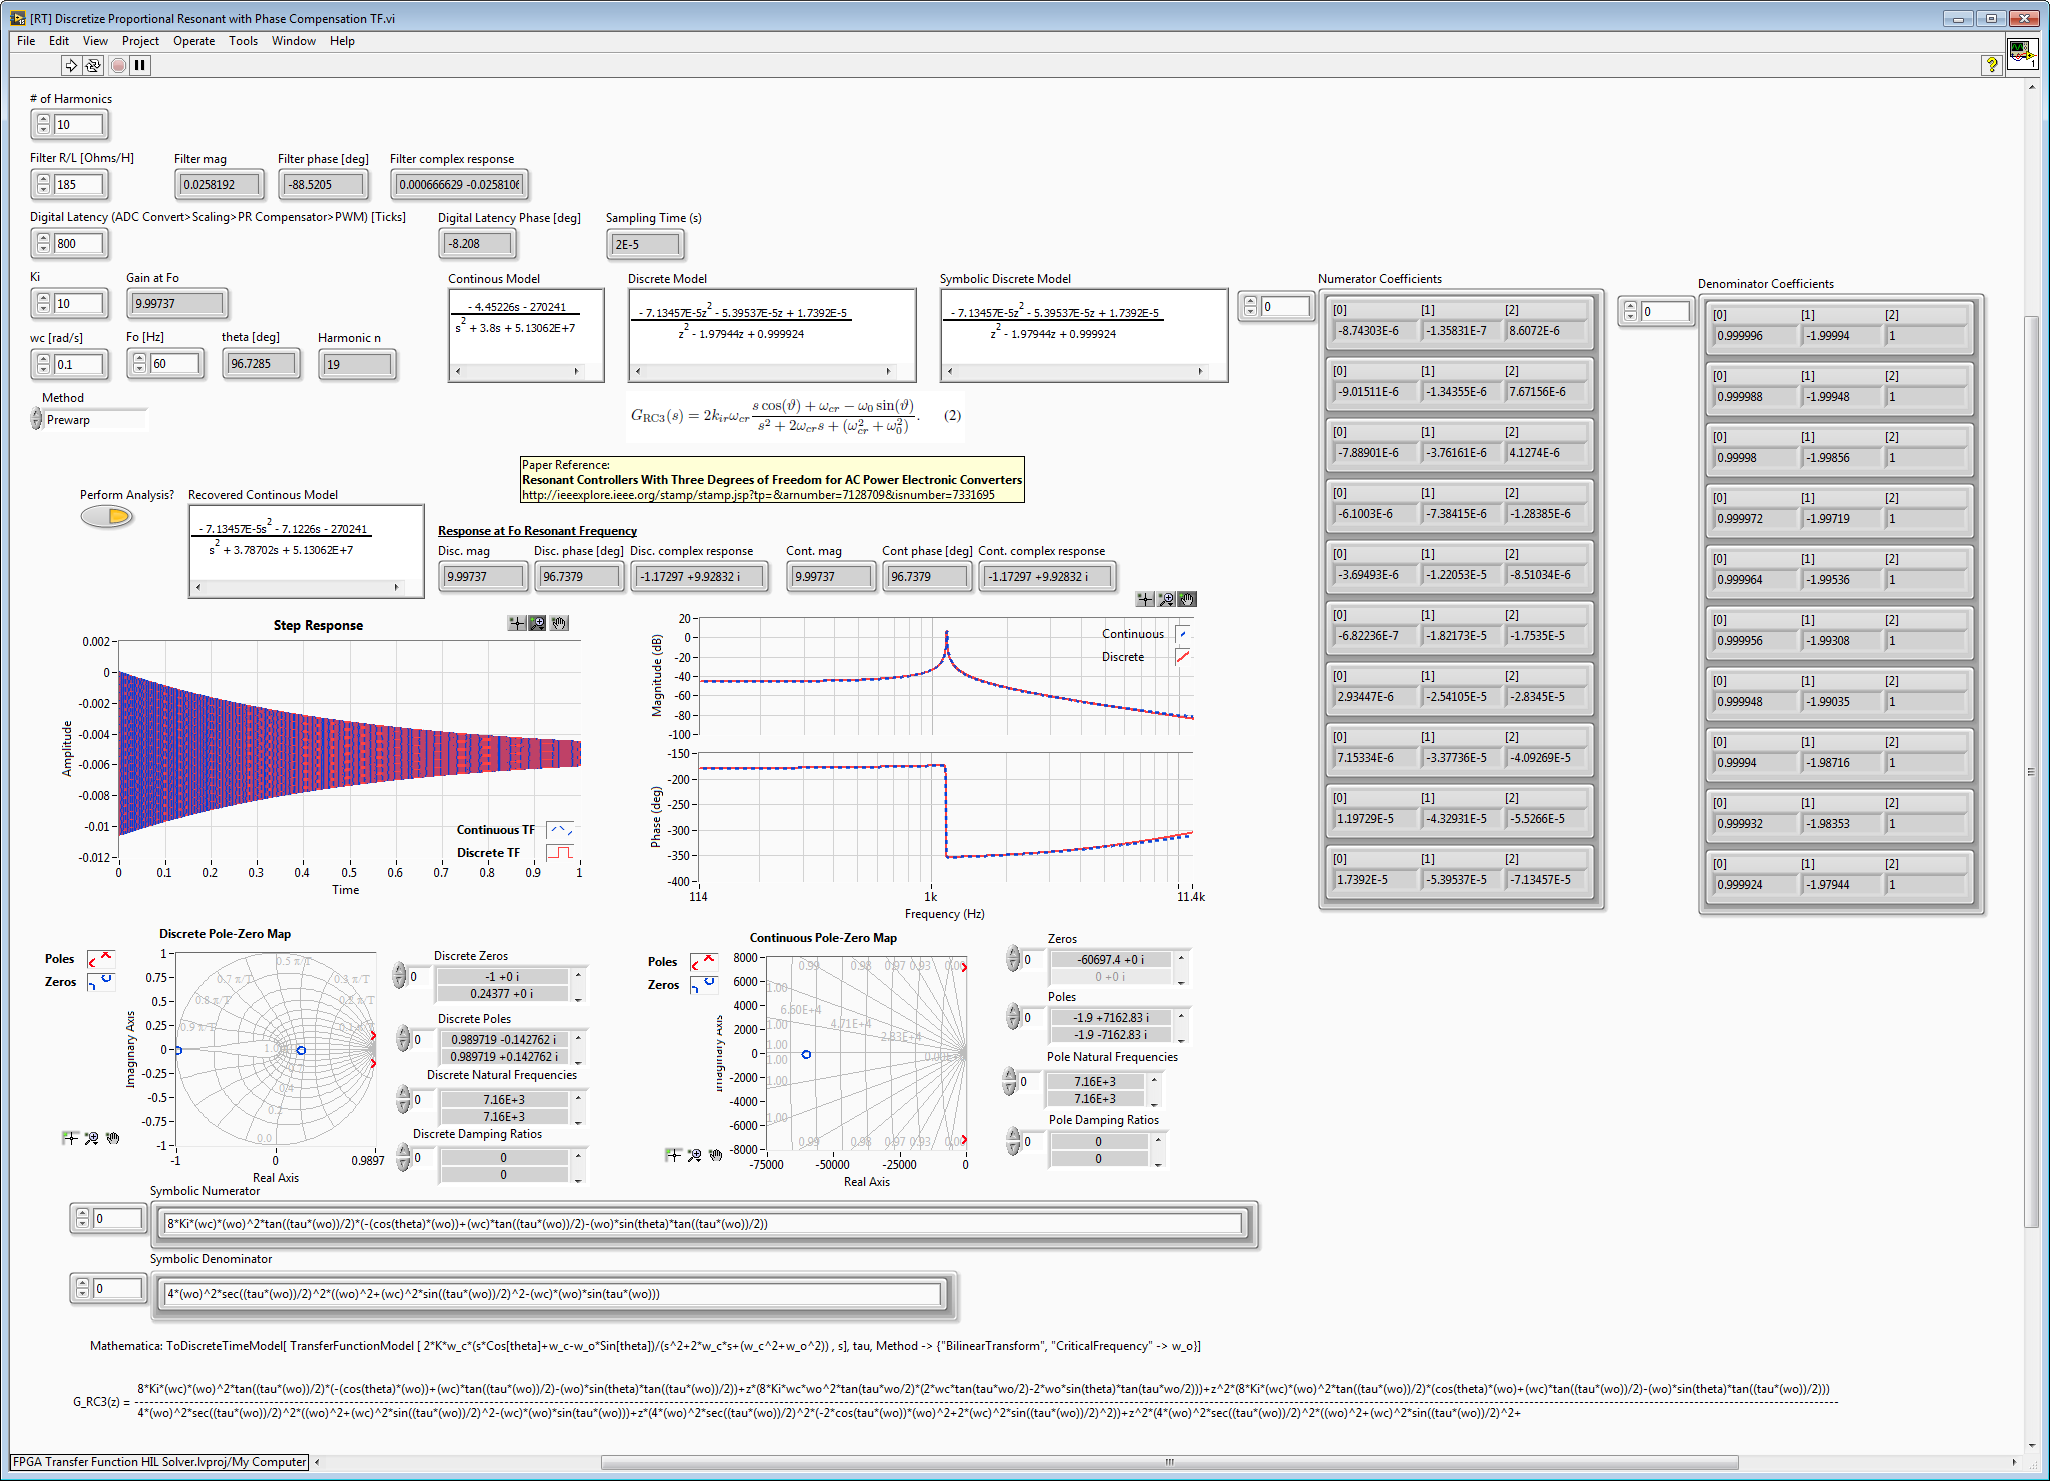Viewport: 2050px width, 1481px height.
Task: Click FPGA Transfer Function HIL Solver project path
Action: (160, 1462)
